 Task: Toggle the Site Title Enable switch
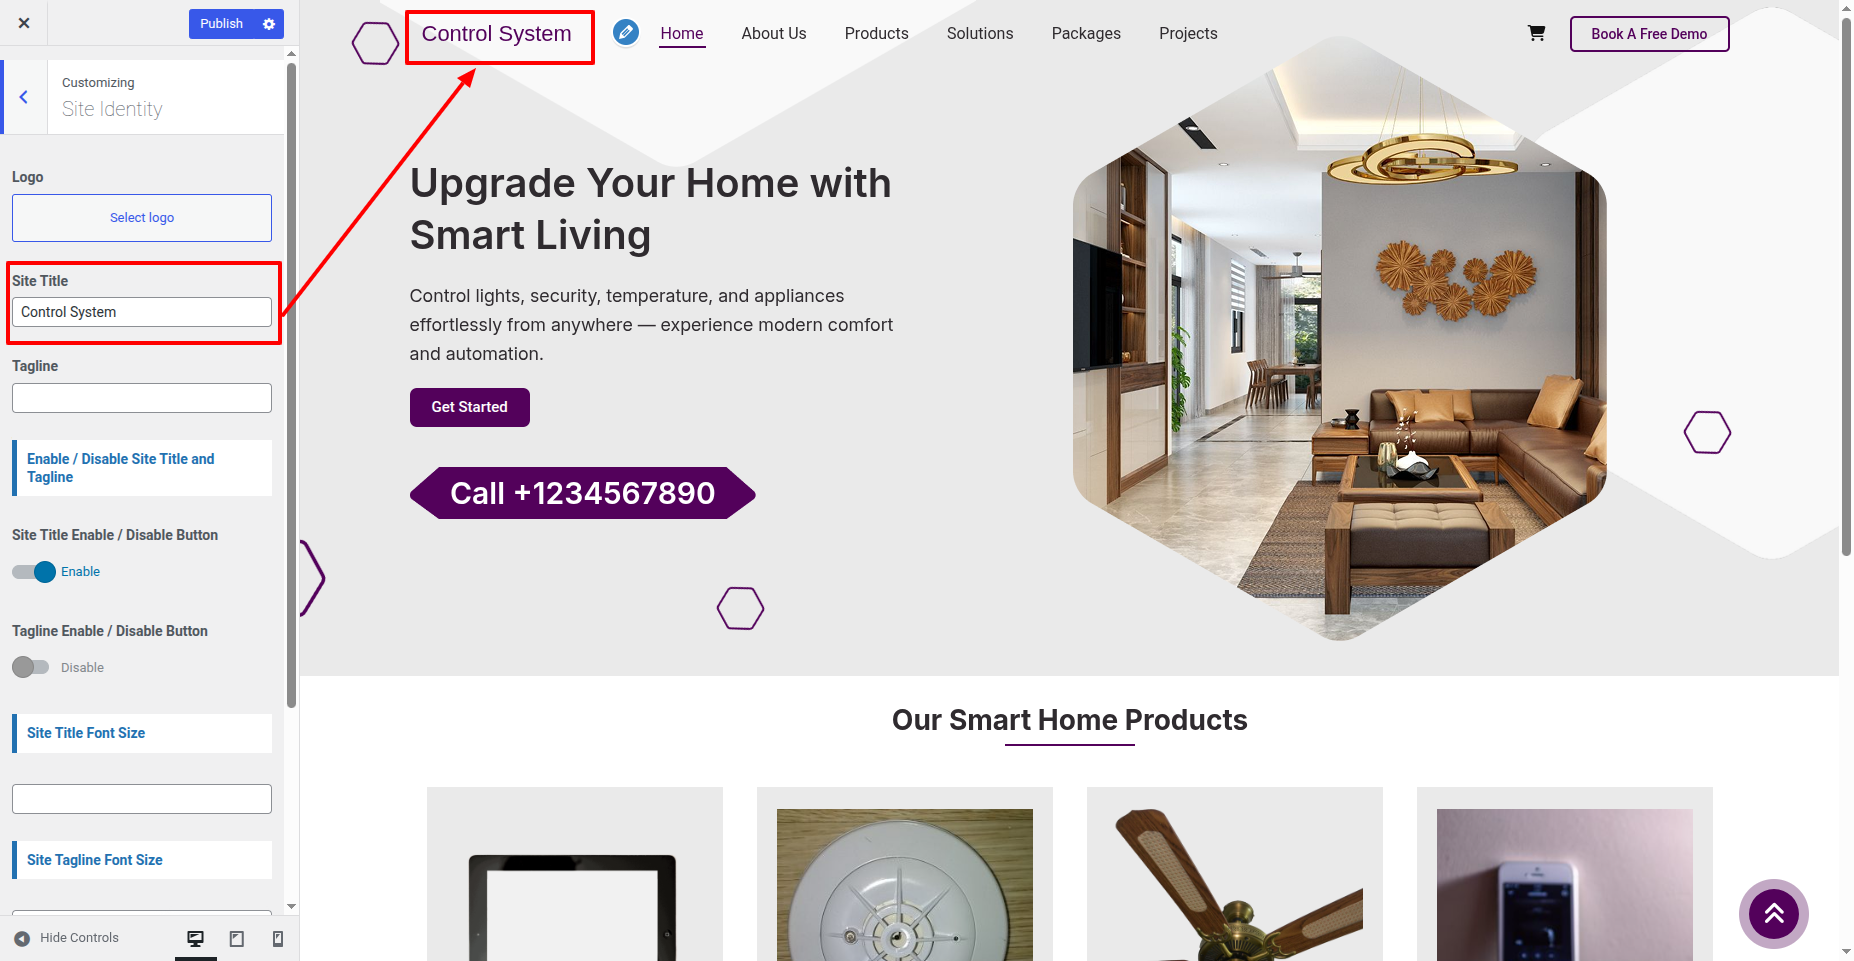33,572
